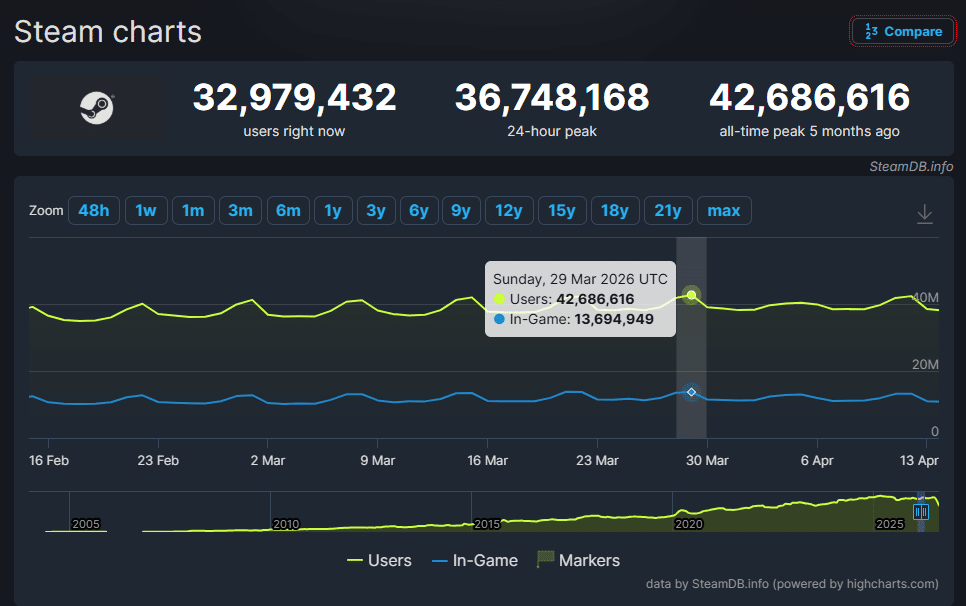Click the 42,686,616 all-time peak figure
The image size is (966, 606).
coord(810,97)
